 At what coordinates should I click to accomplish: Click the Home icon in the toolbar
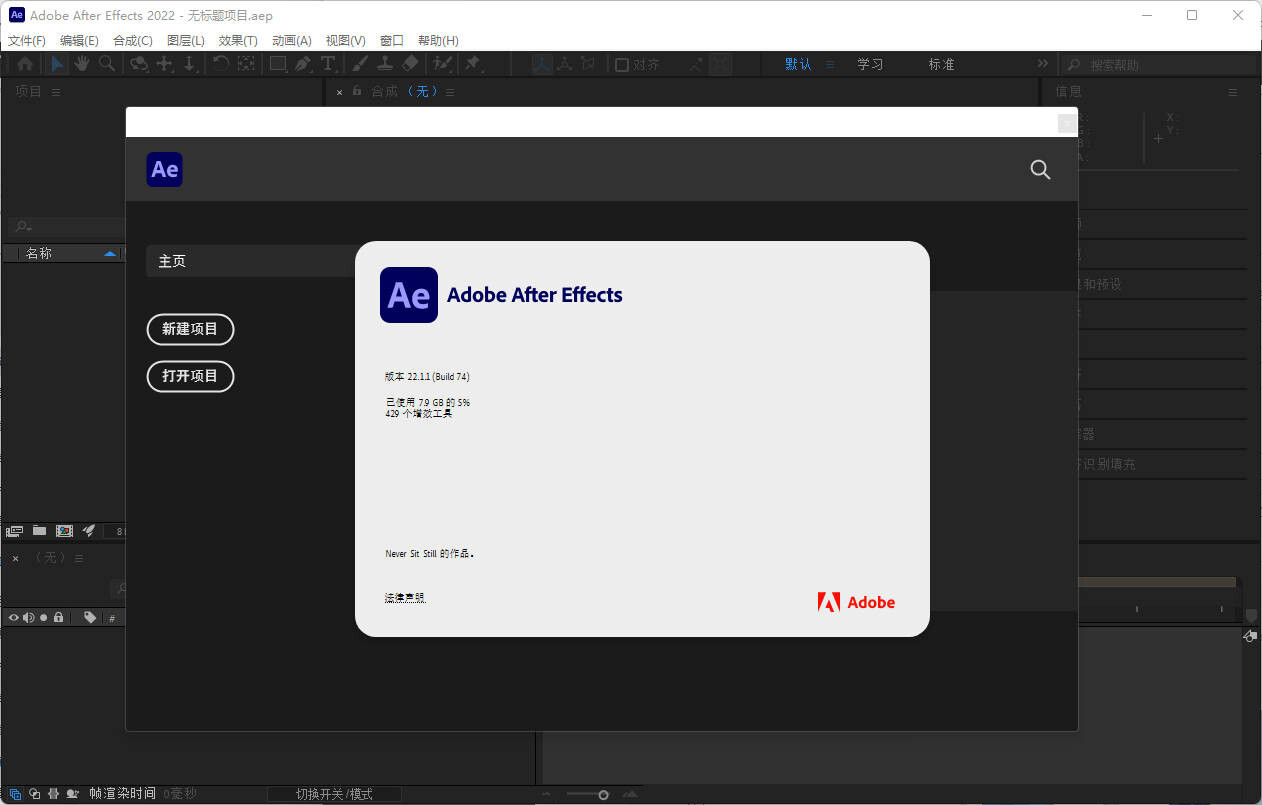pos(25,64)
